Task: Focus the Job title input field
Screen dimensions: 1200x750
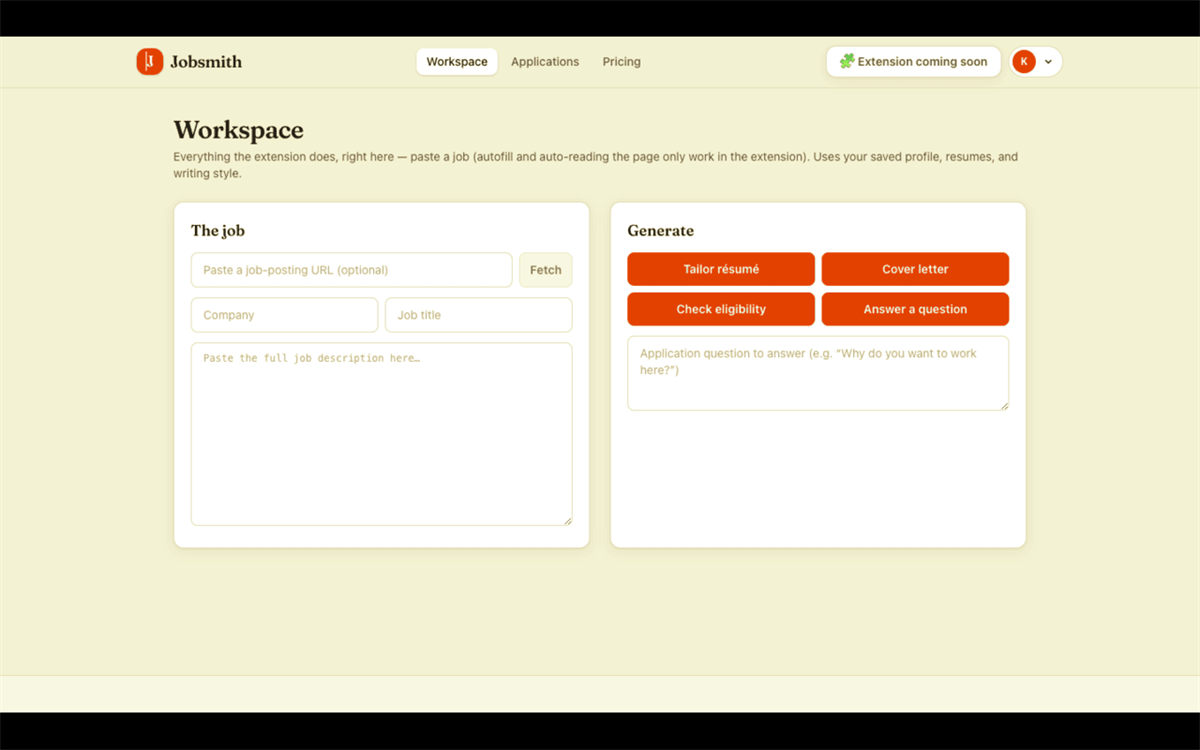Action: [x=479, y=315]
